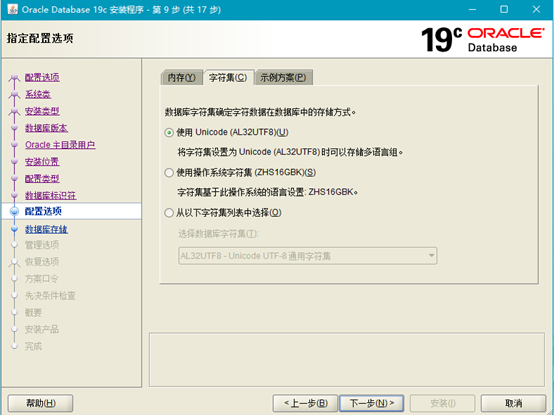Click the Java icon in the title bar
The image size is (554, 415).
click(x=12, y=9)
